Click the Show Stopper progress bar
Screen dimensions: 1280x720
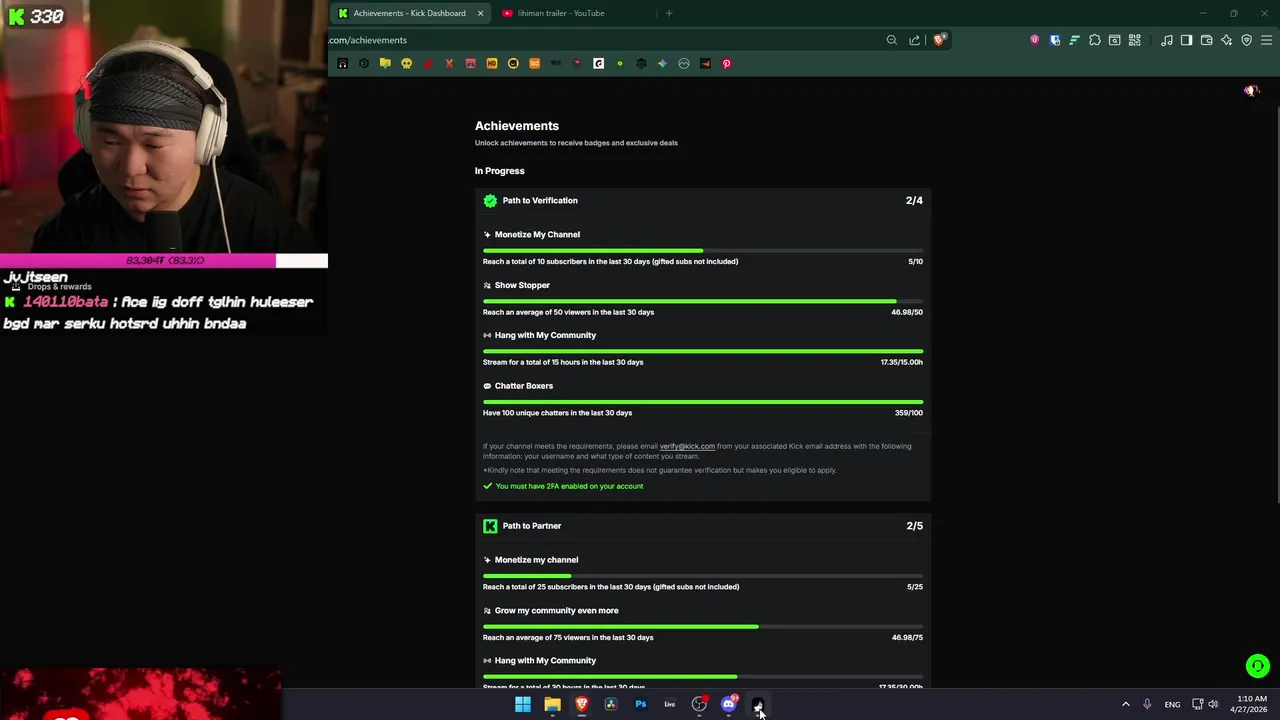pos(703,301)
